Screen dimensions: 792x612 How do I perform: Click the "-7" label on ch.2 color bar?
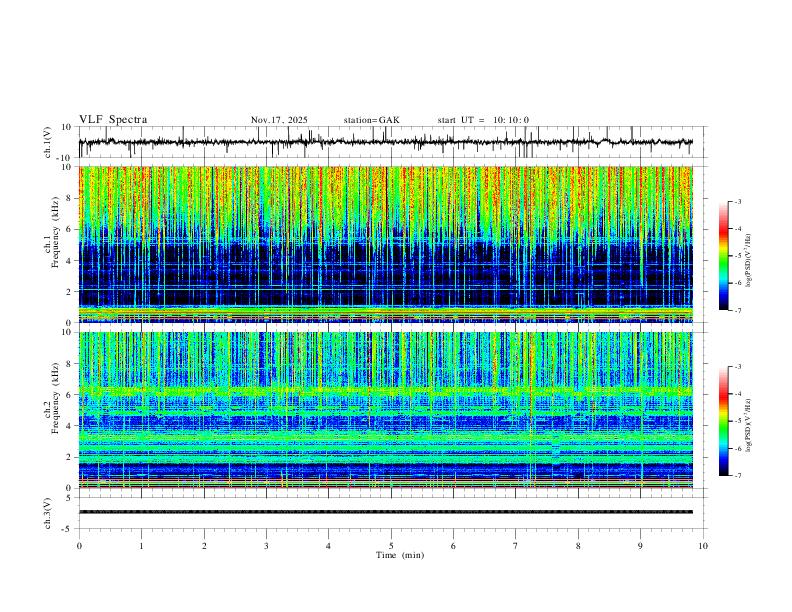(738, 475)
